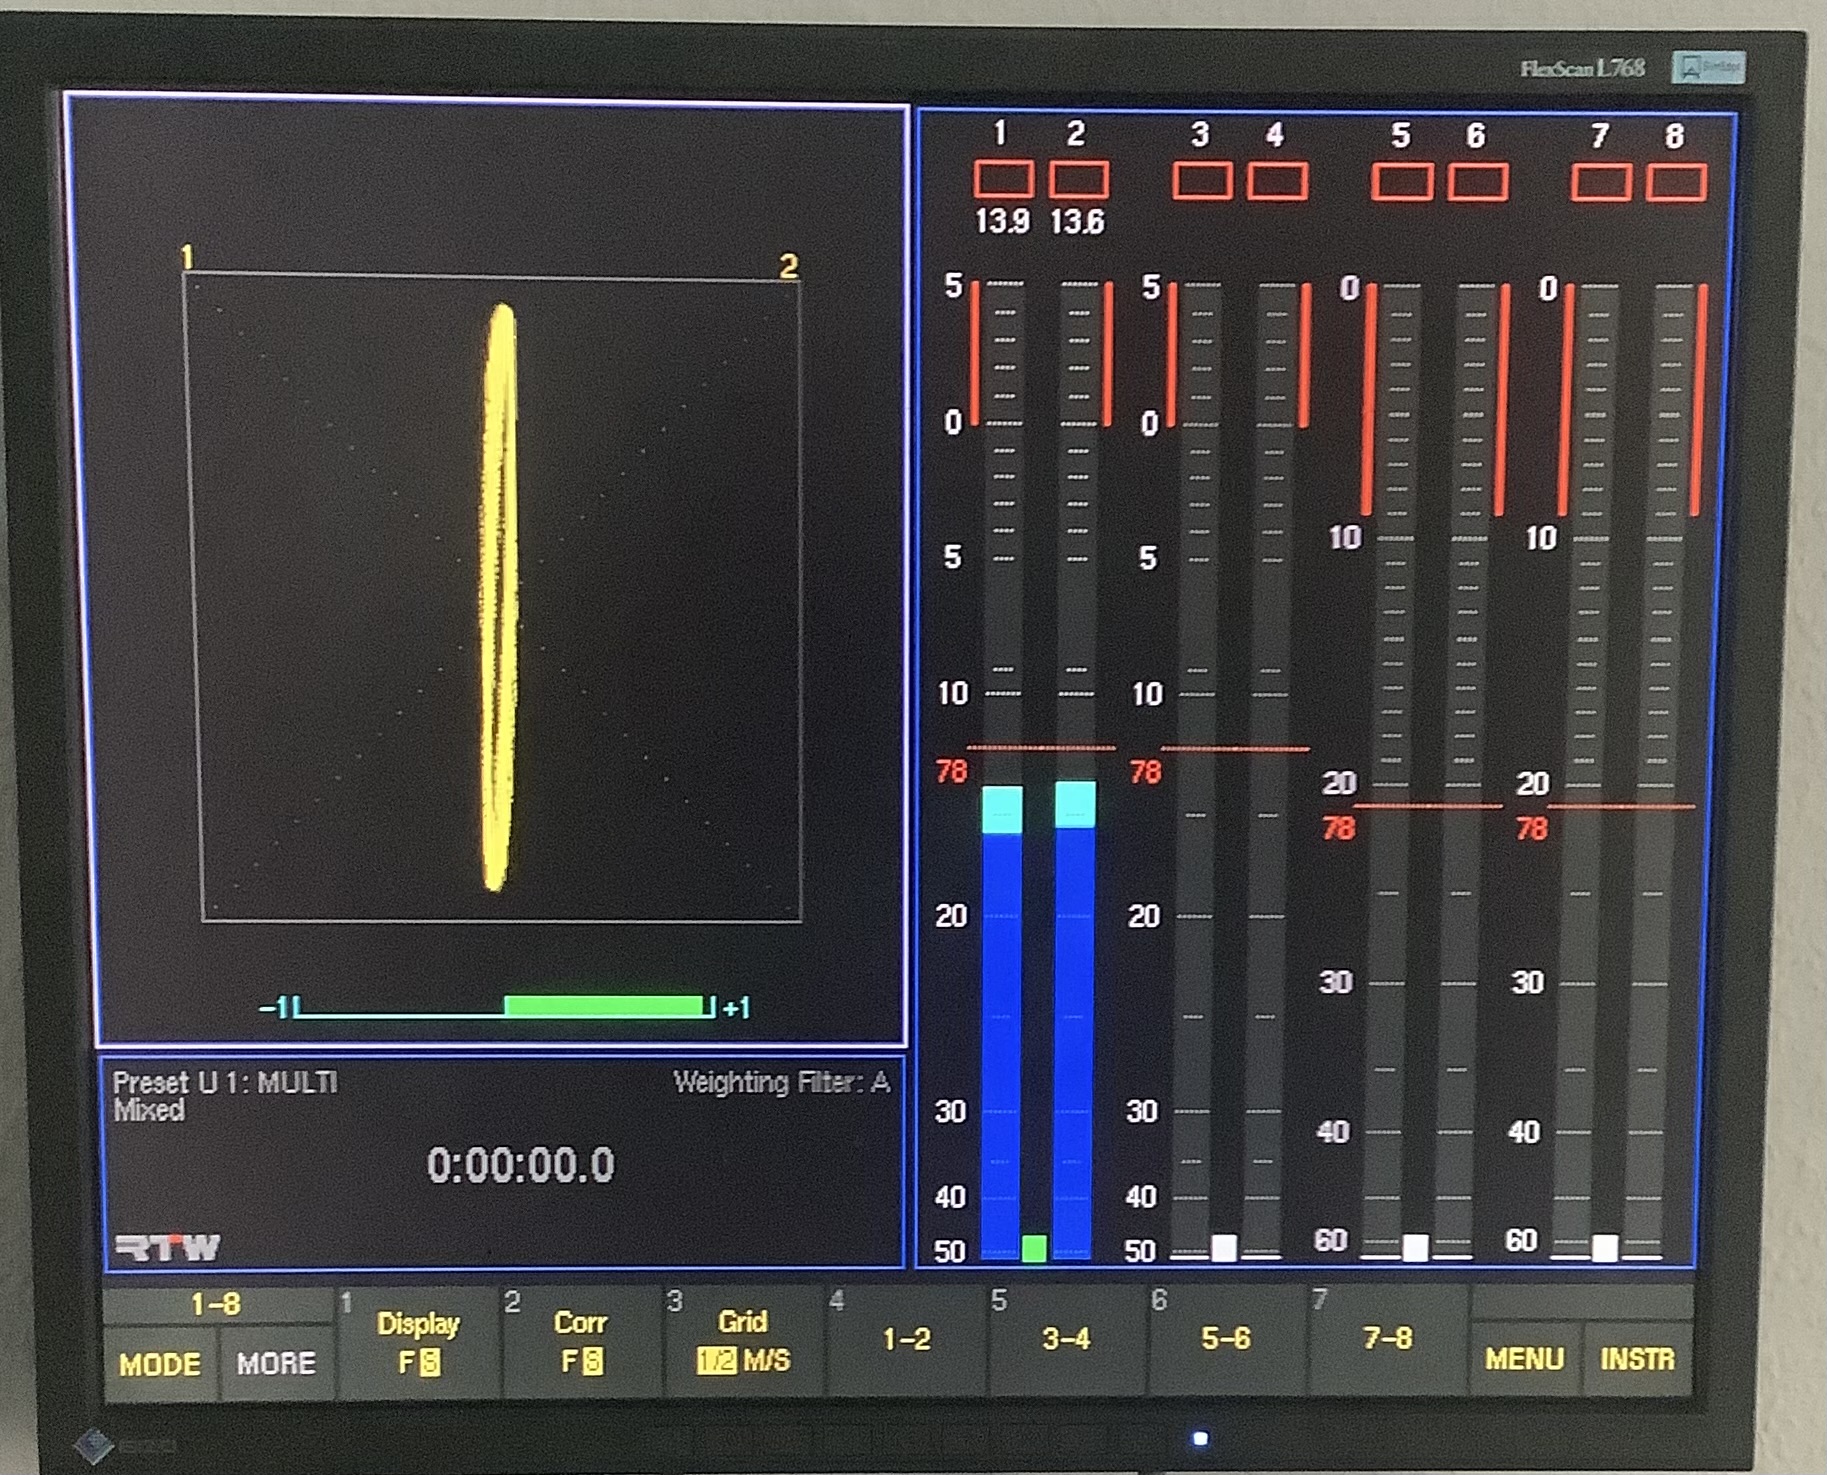The height and width of the screenshot is (1475, 1827).
Task: Click the MORE button
Action: coord(276,1363)
